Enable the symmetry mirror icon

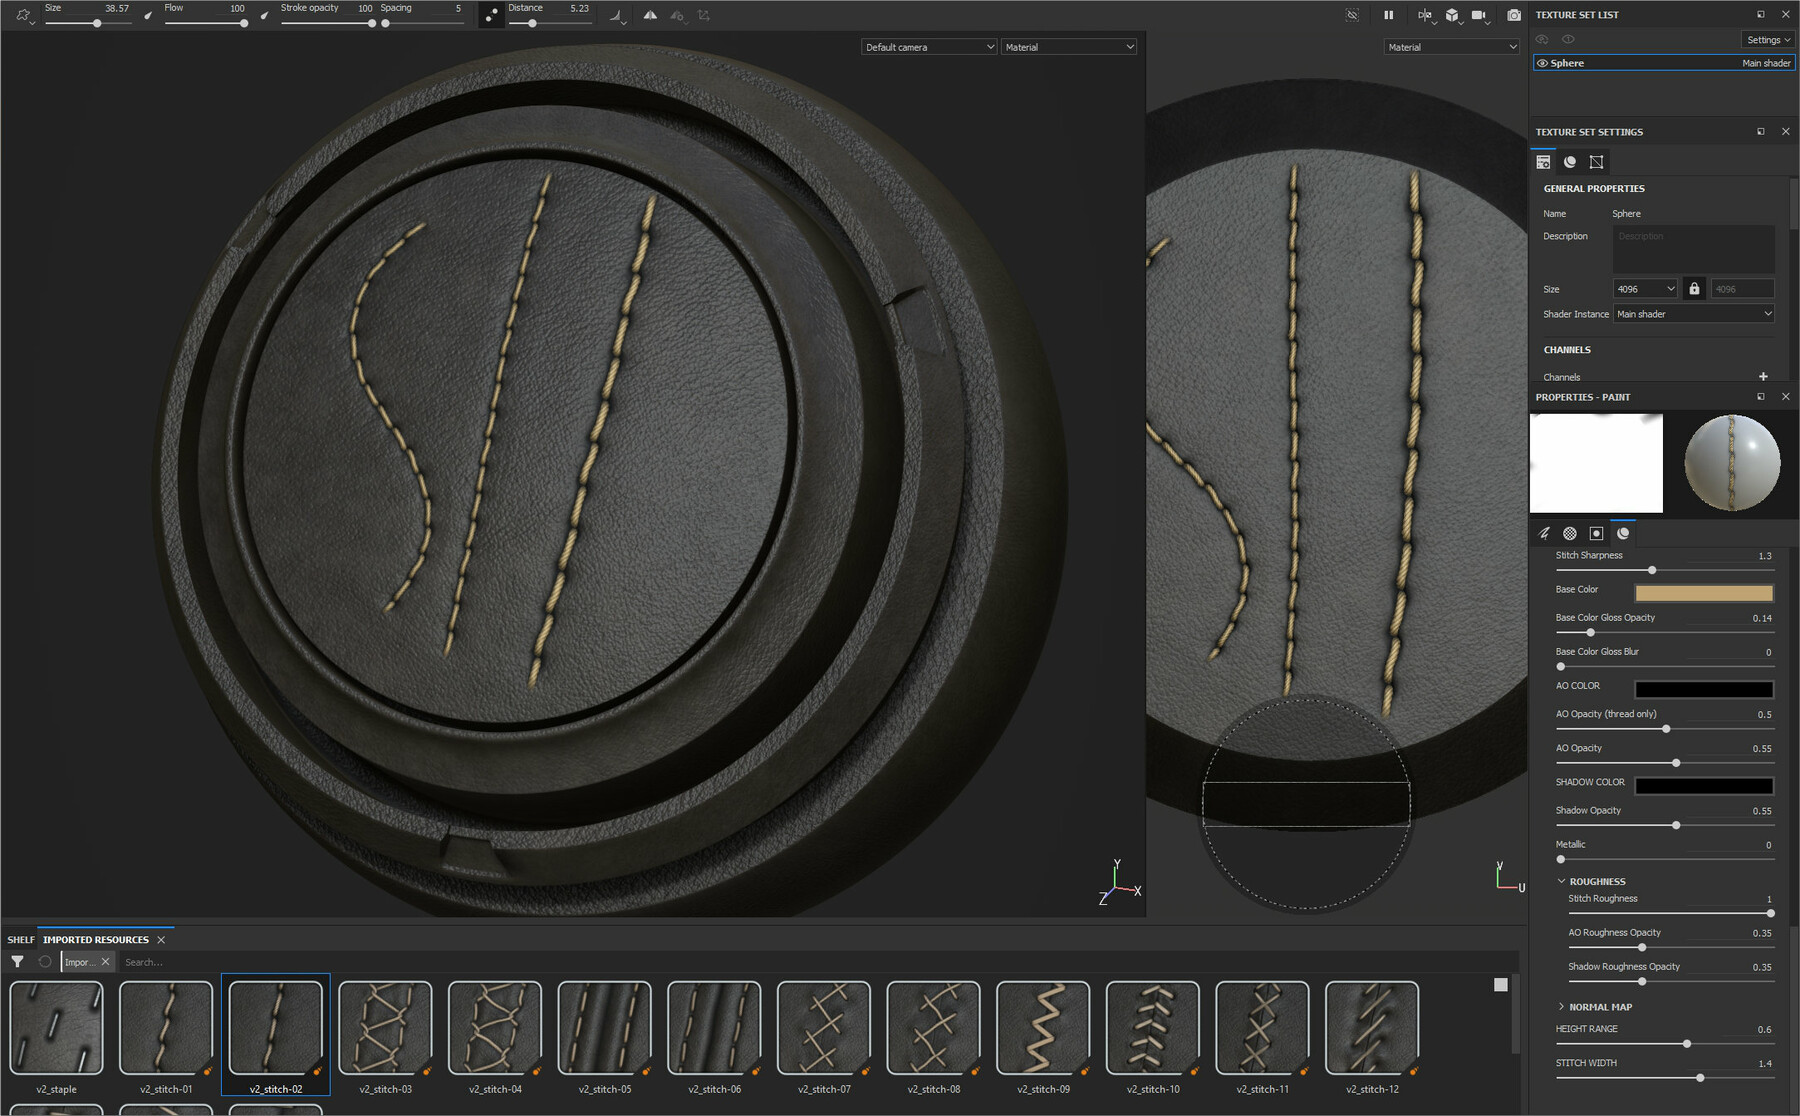coord(650,15)
